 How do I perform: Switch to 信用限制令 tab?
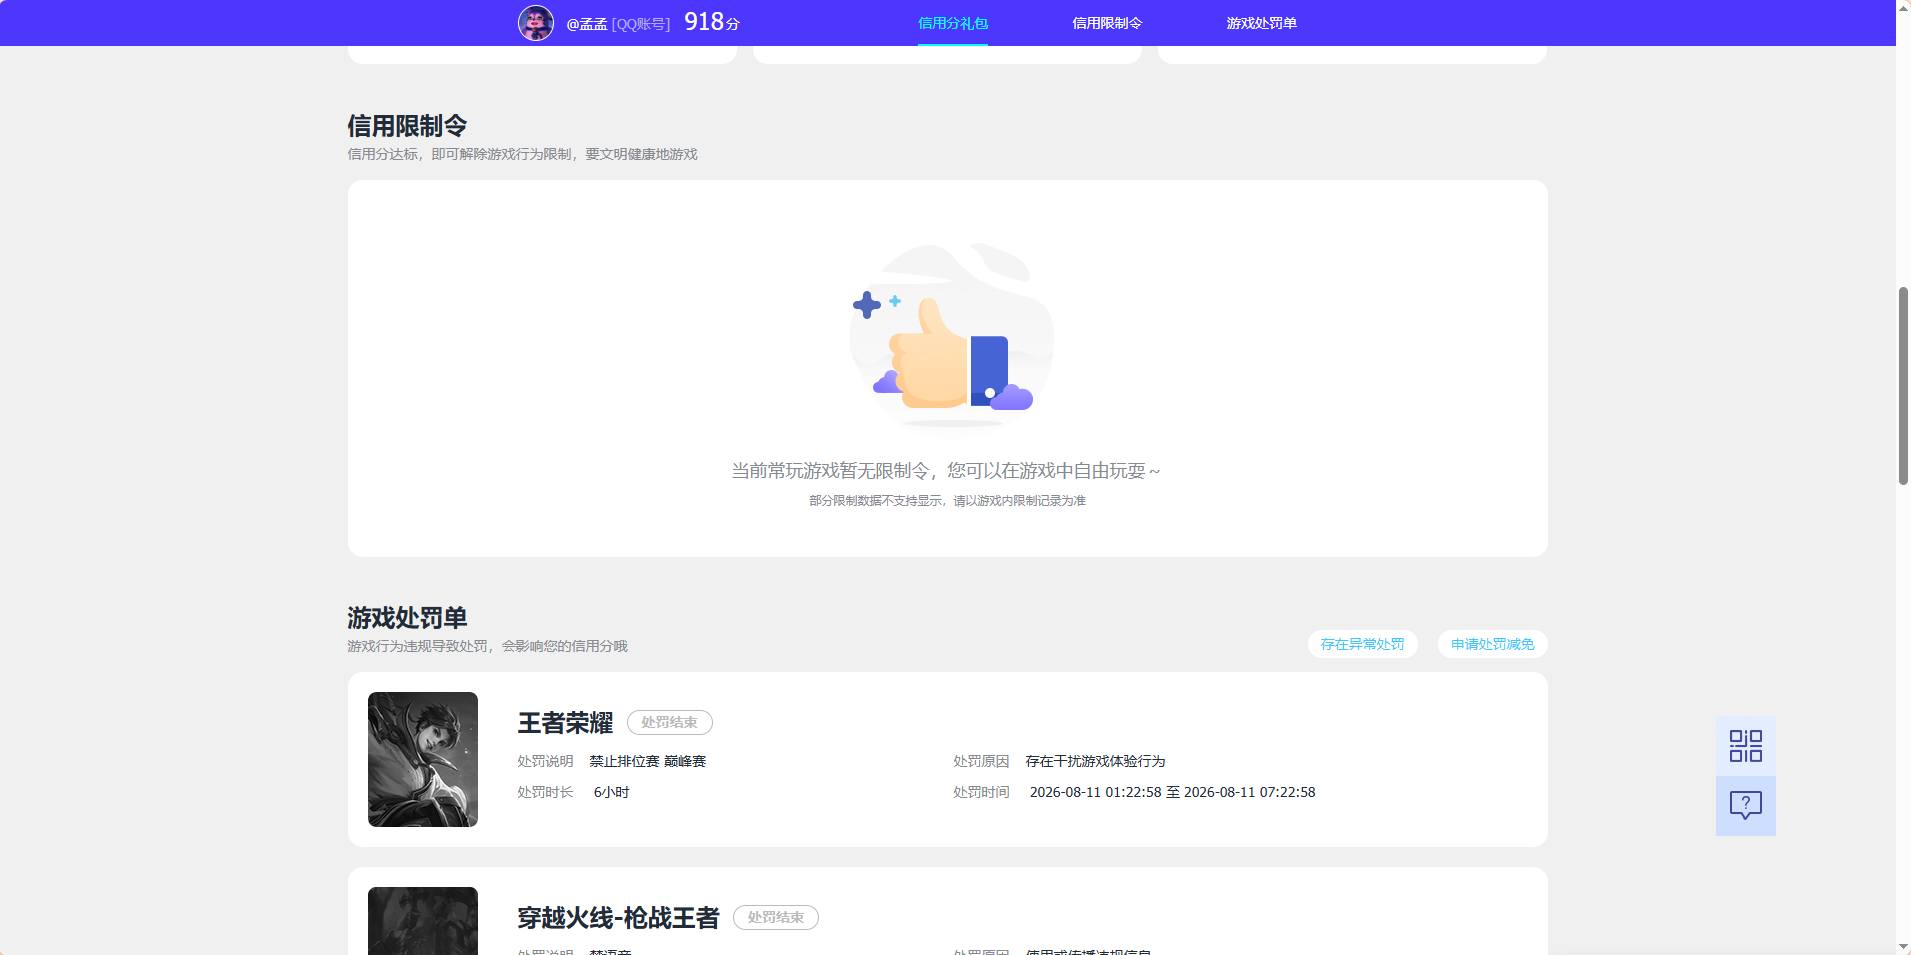[x=1107, y=23]
